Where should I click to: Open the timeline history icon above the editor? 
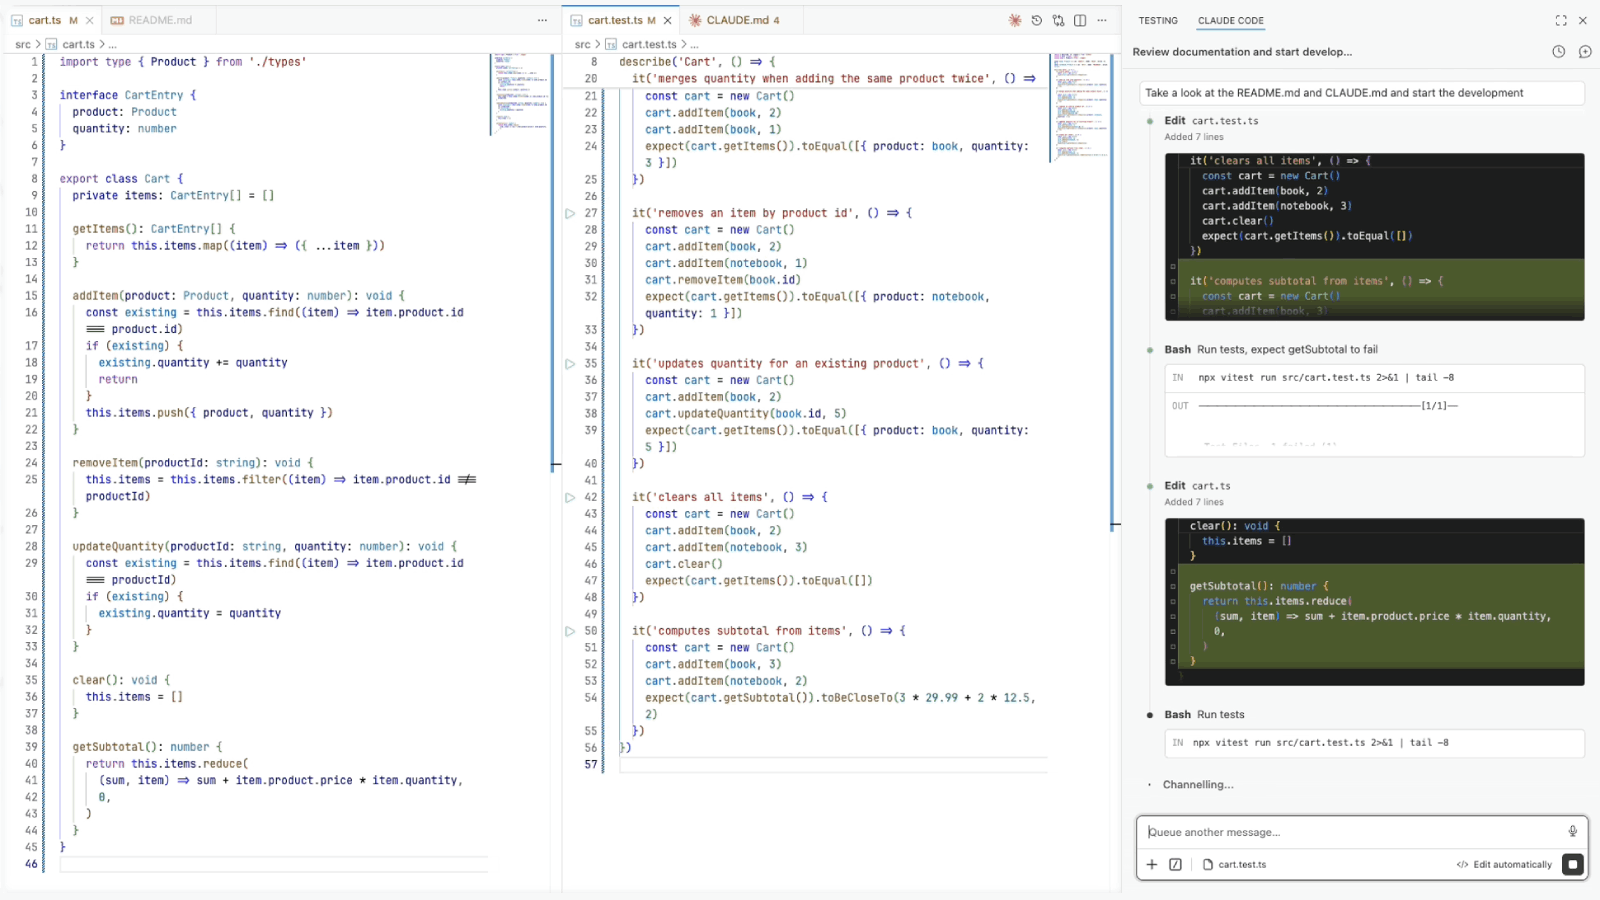1037,20
